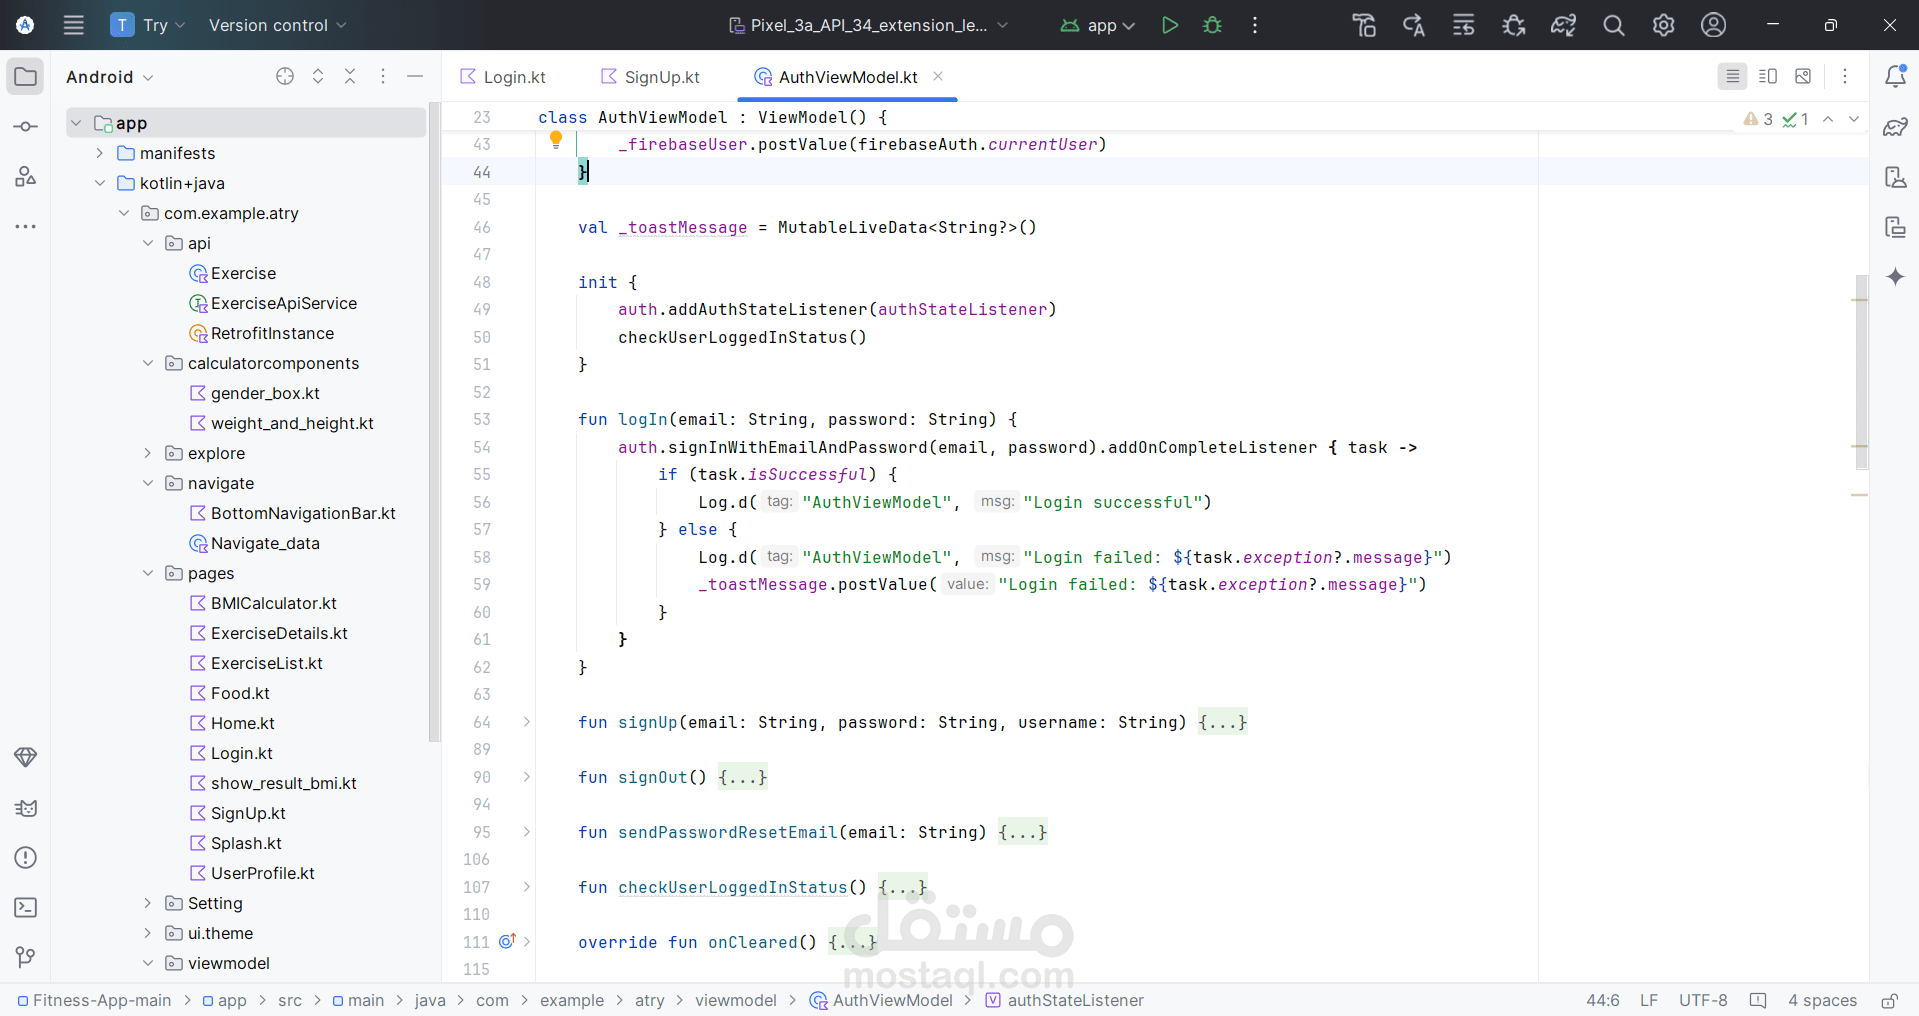The height and width of the screenshot is (1016, 1919).
Task: Open the Git tool window
Action: point(26,958)
